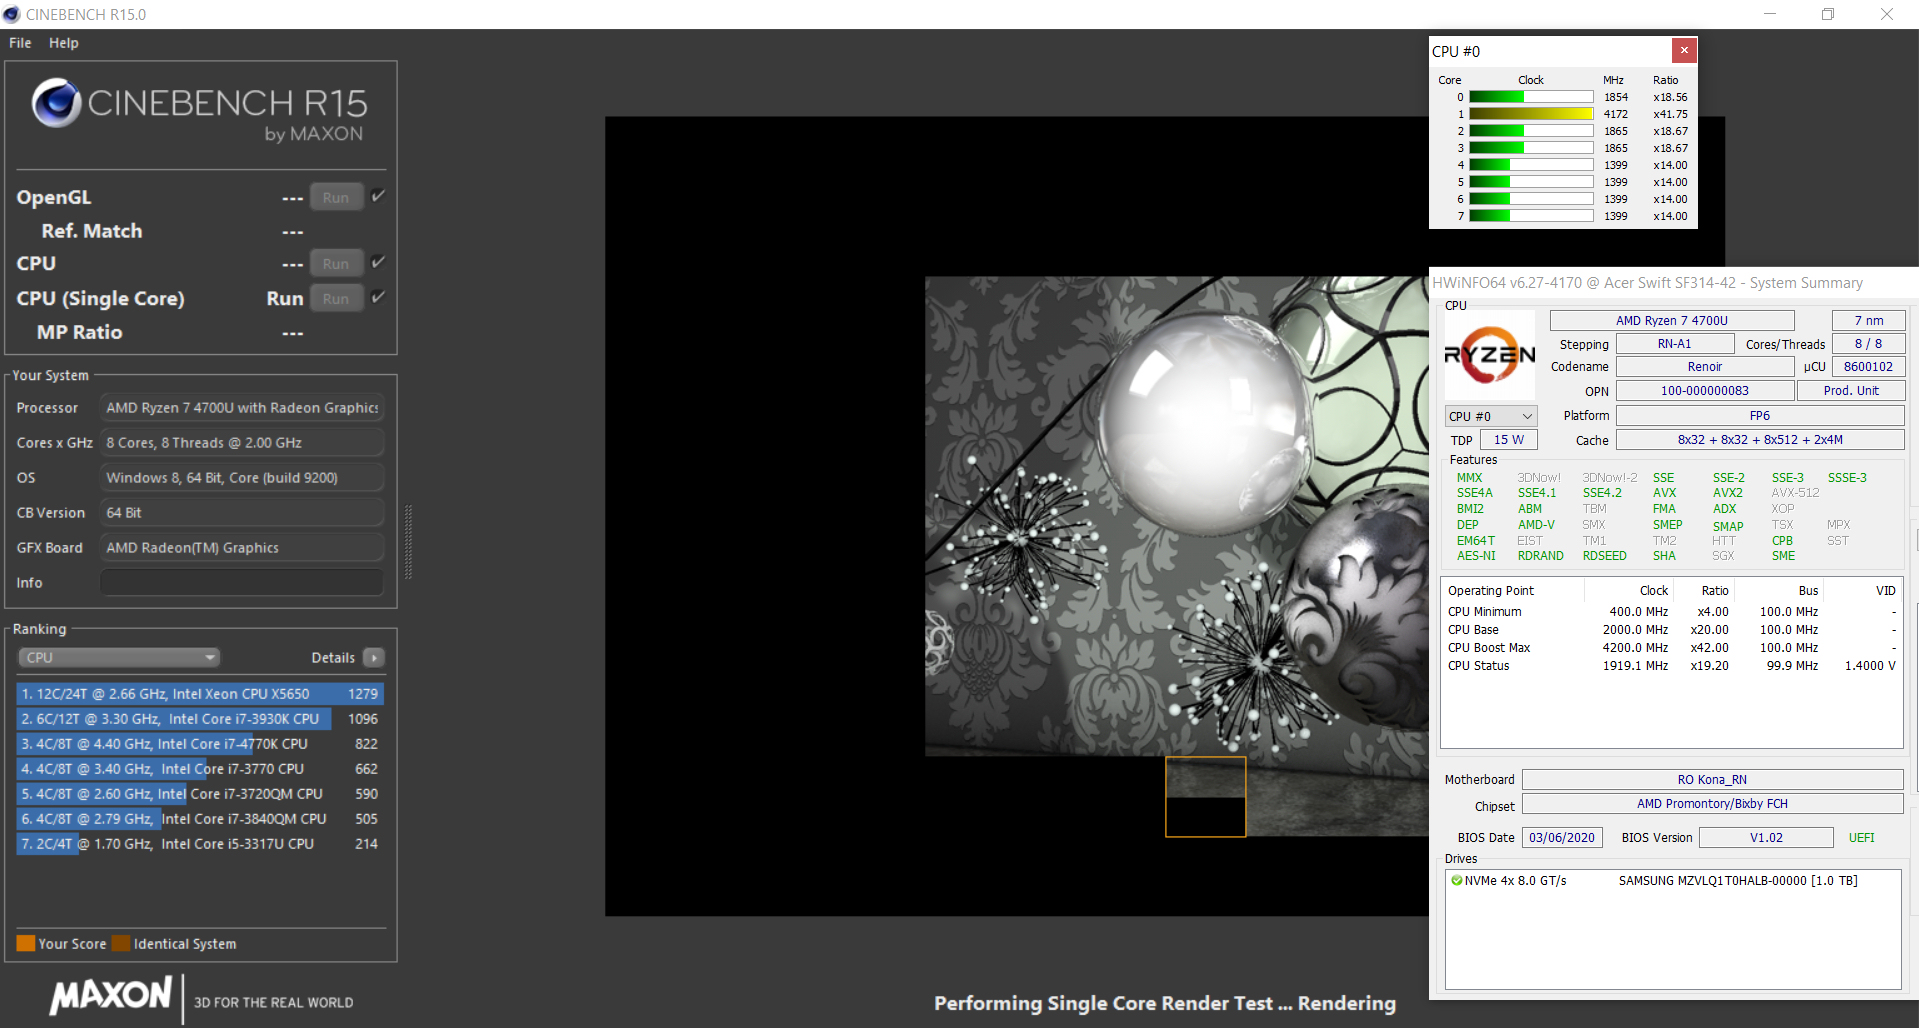
Task: Minimize the Cinebench window
Action: (x=1770, y=14)
